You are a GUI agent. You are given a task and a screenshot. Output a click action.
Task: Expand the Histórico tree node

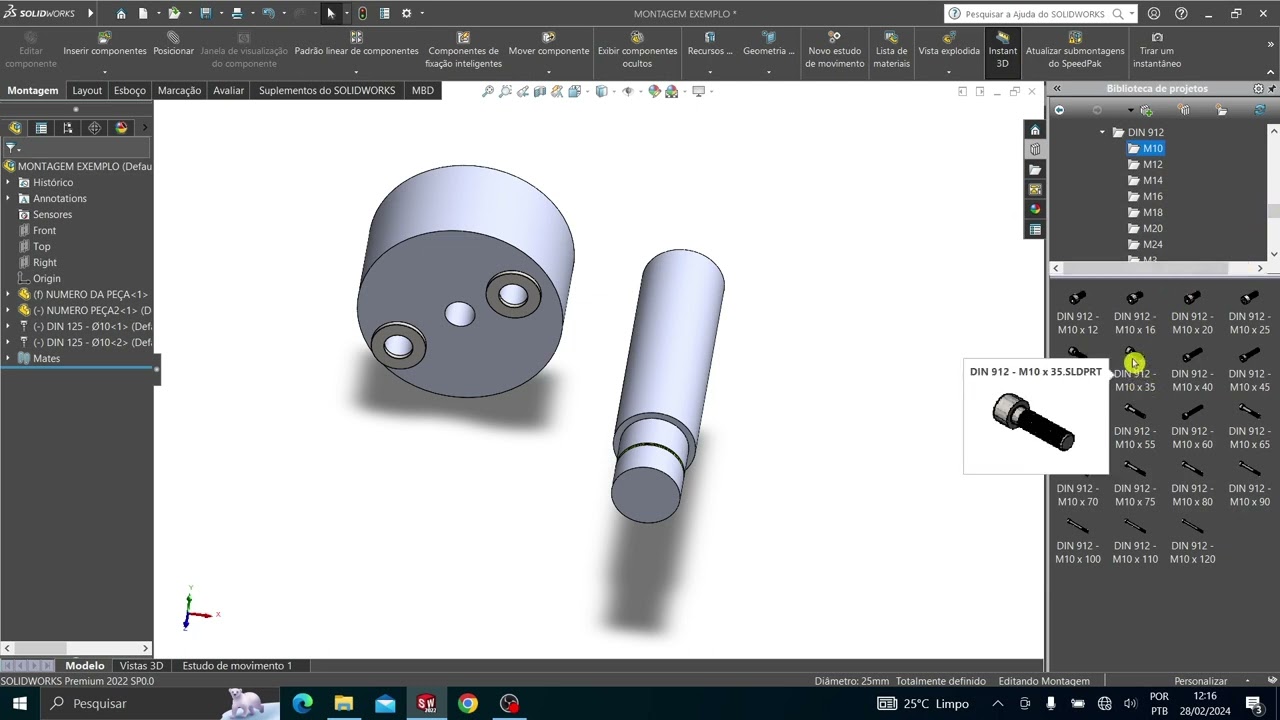8,182
